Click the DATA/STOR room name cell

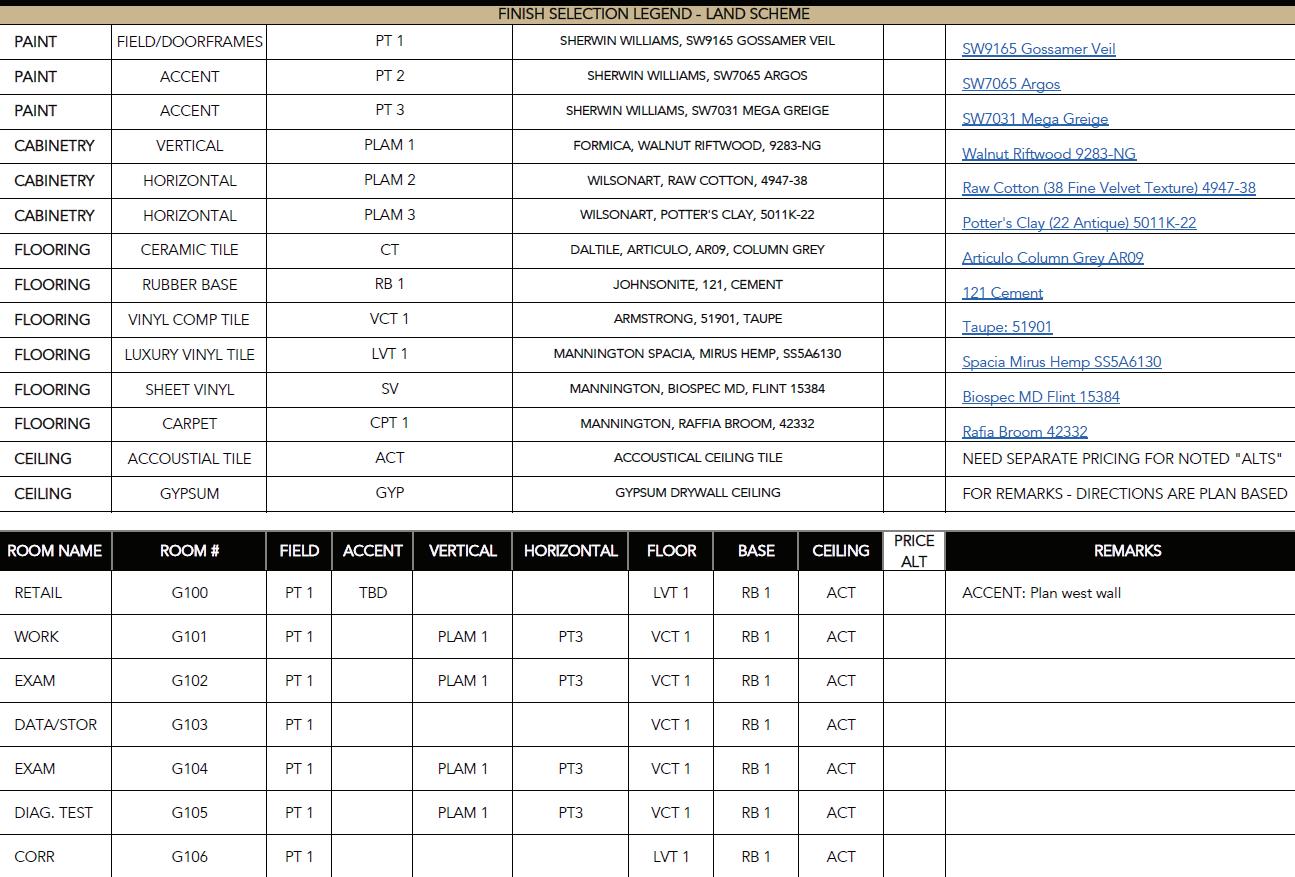pos(56,725)
